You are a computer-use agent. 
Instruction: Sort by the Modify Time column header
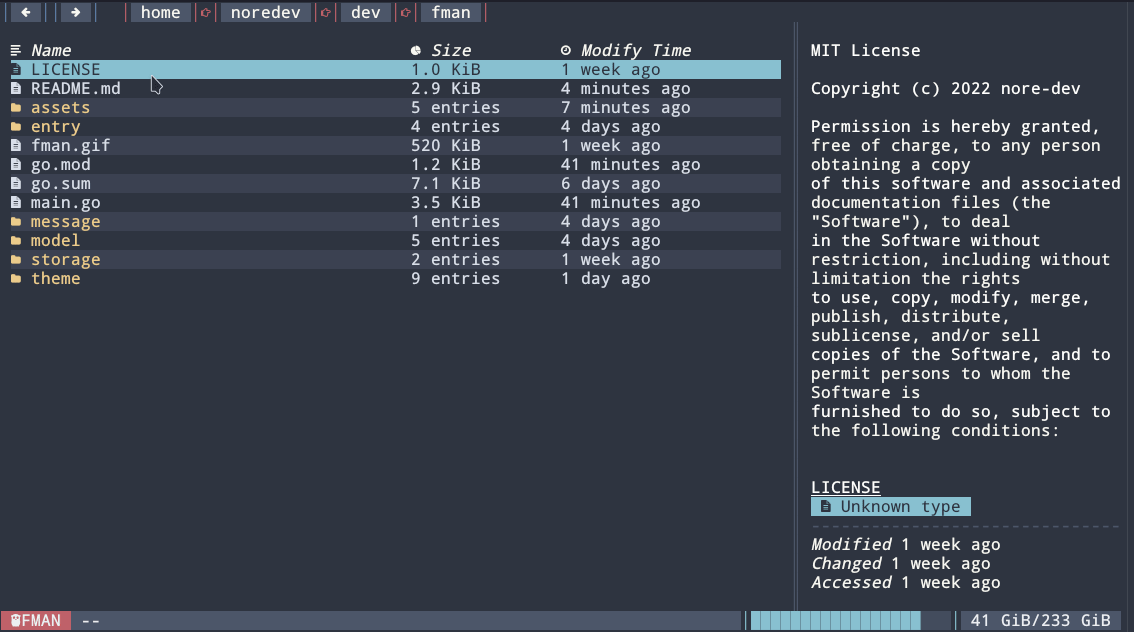tap(636, 51)
